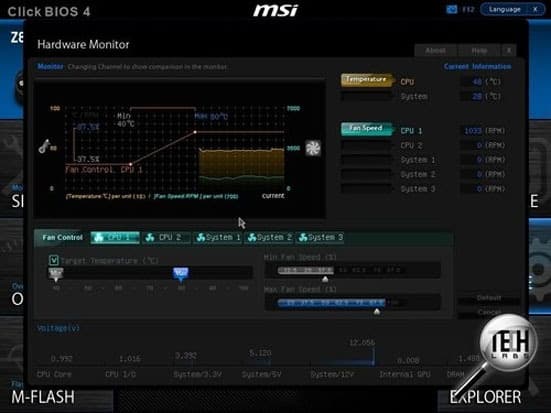Open EXPLORER in the background BIOS menu
This screenshot has height=413, width=551.
(485, 397)
